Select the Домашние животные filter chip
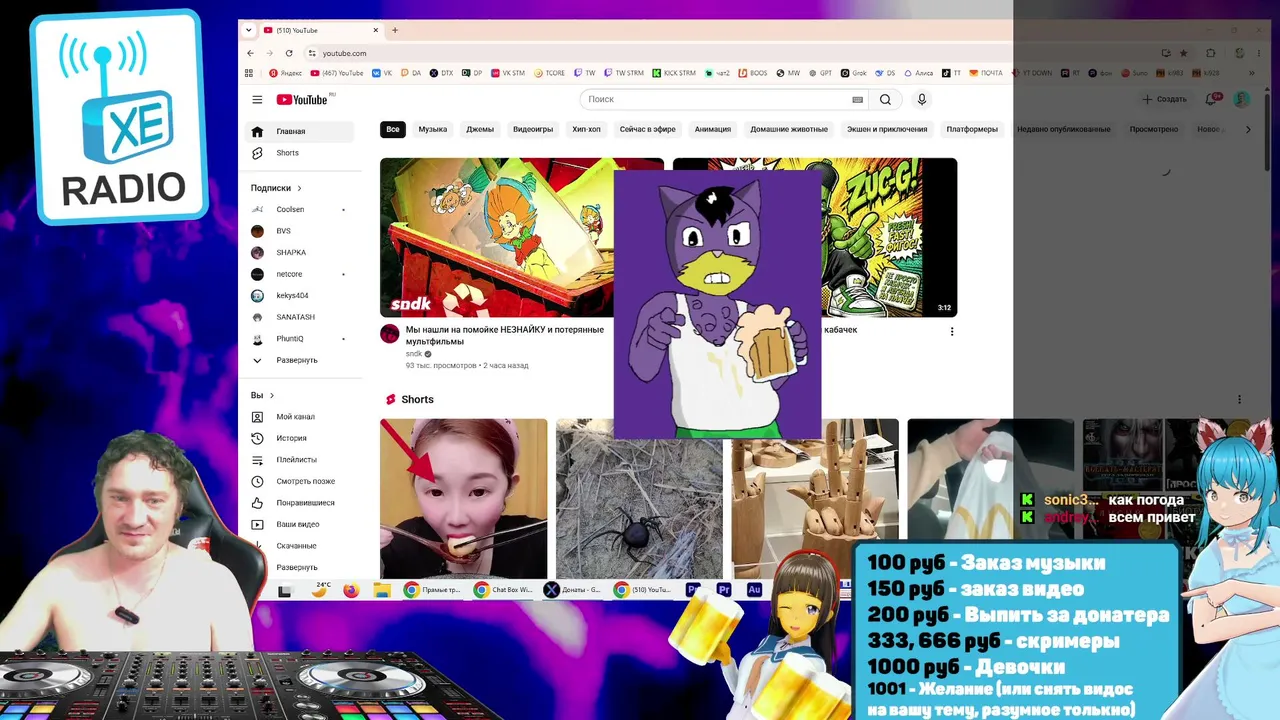Viewport: 1280px width, 720px height. click(789, 129)
